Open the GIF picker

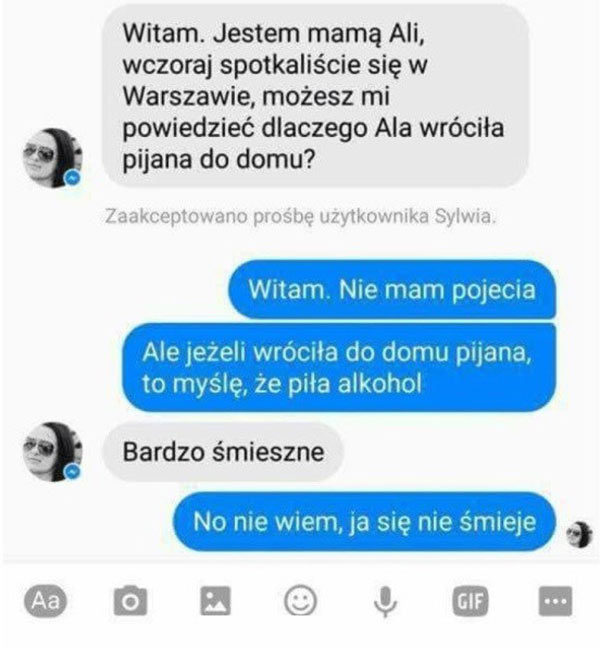coord(470,600)
